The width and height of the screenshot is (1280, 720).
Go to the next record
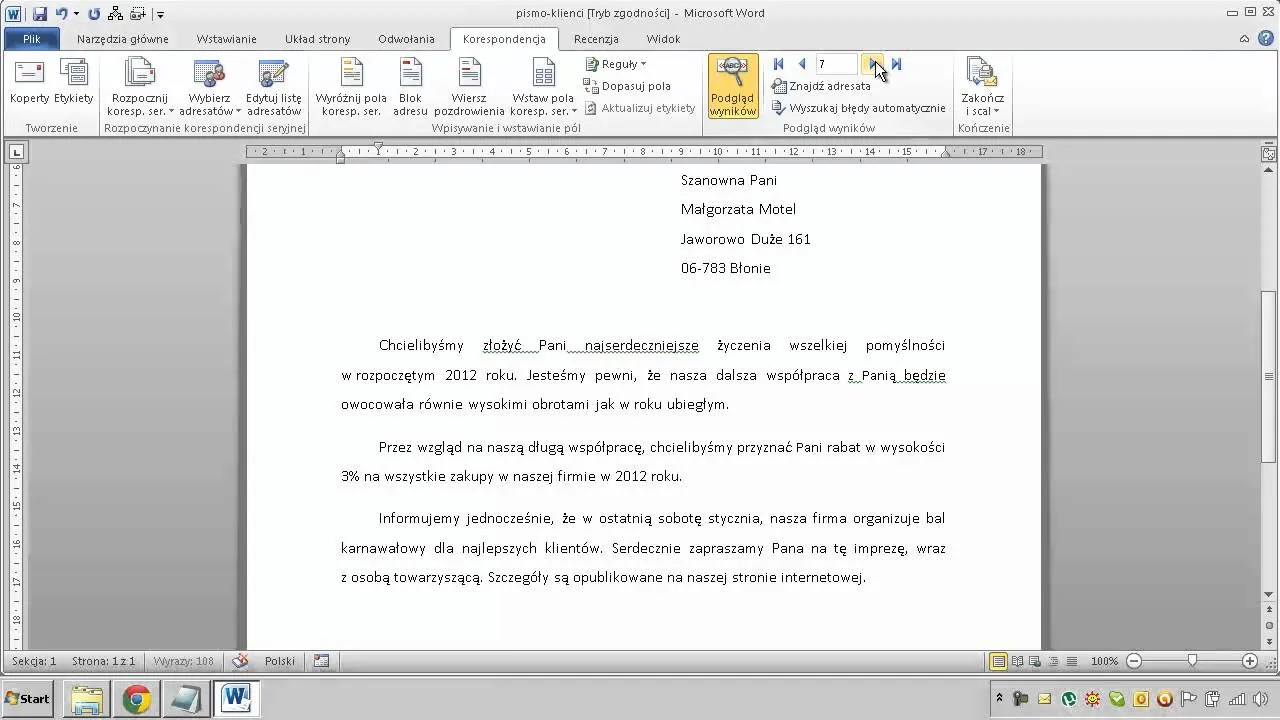[874, 64]
